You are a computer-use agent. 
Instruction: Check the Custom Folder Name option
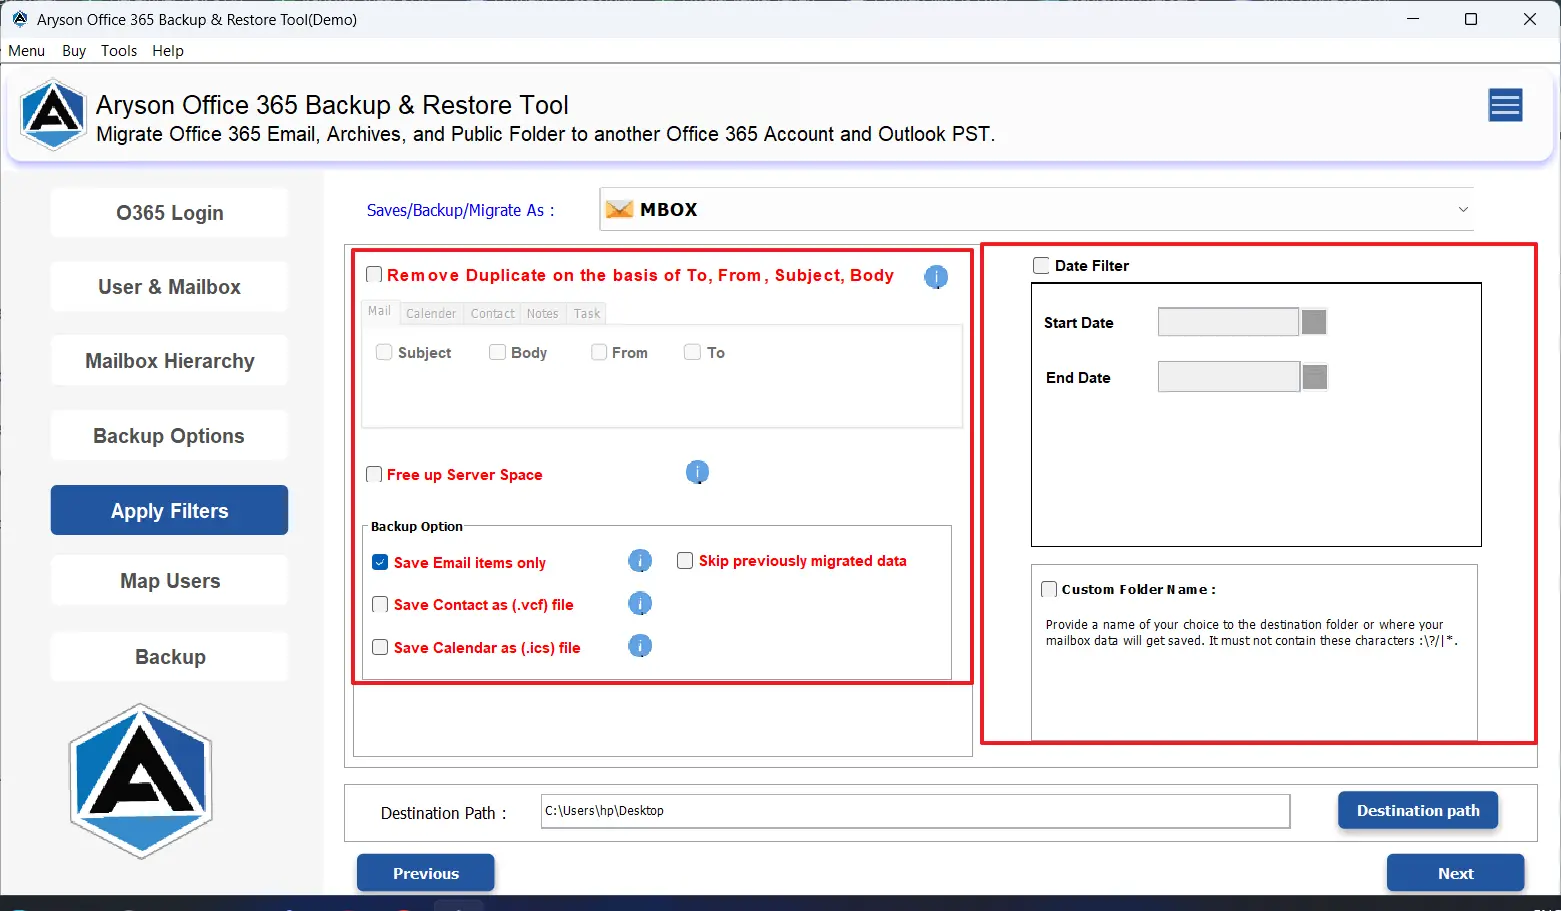pyautogui.click(x=1049, y=590)
